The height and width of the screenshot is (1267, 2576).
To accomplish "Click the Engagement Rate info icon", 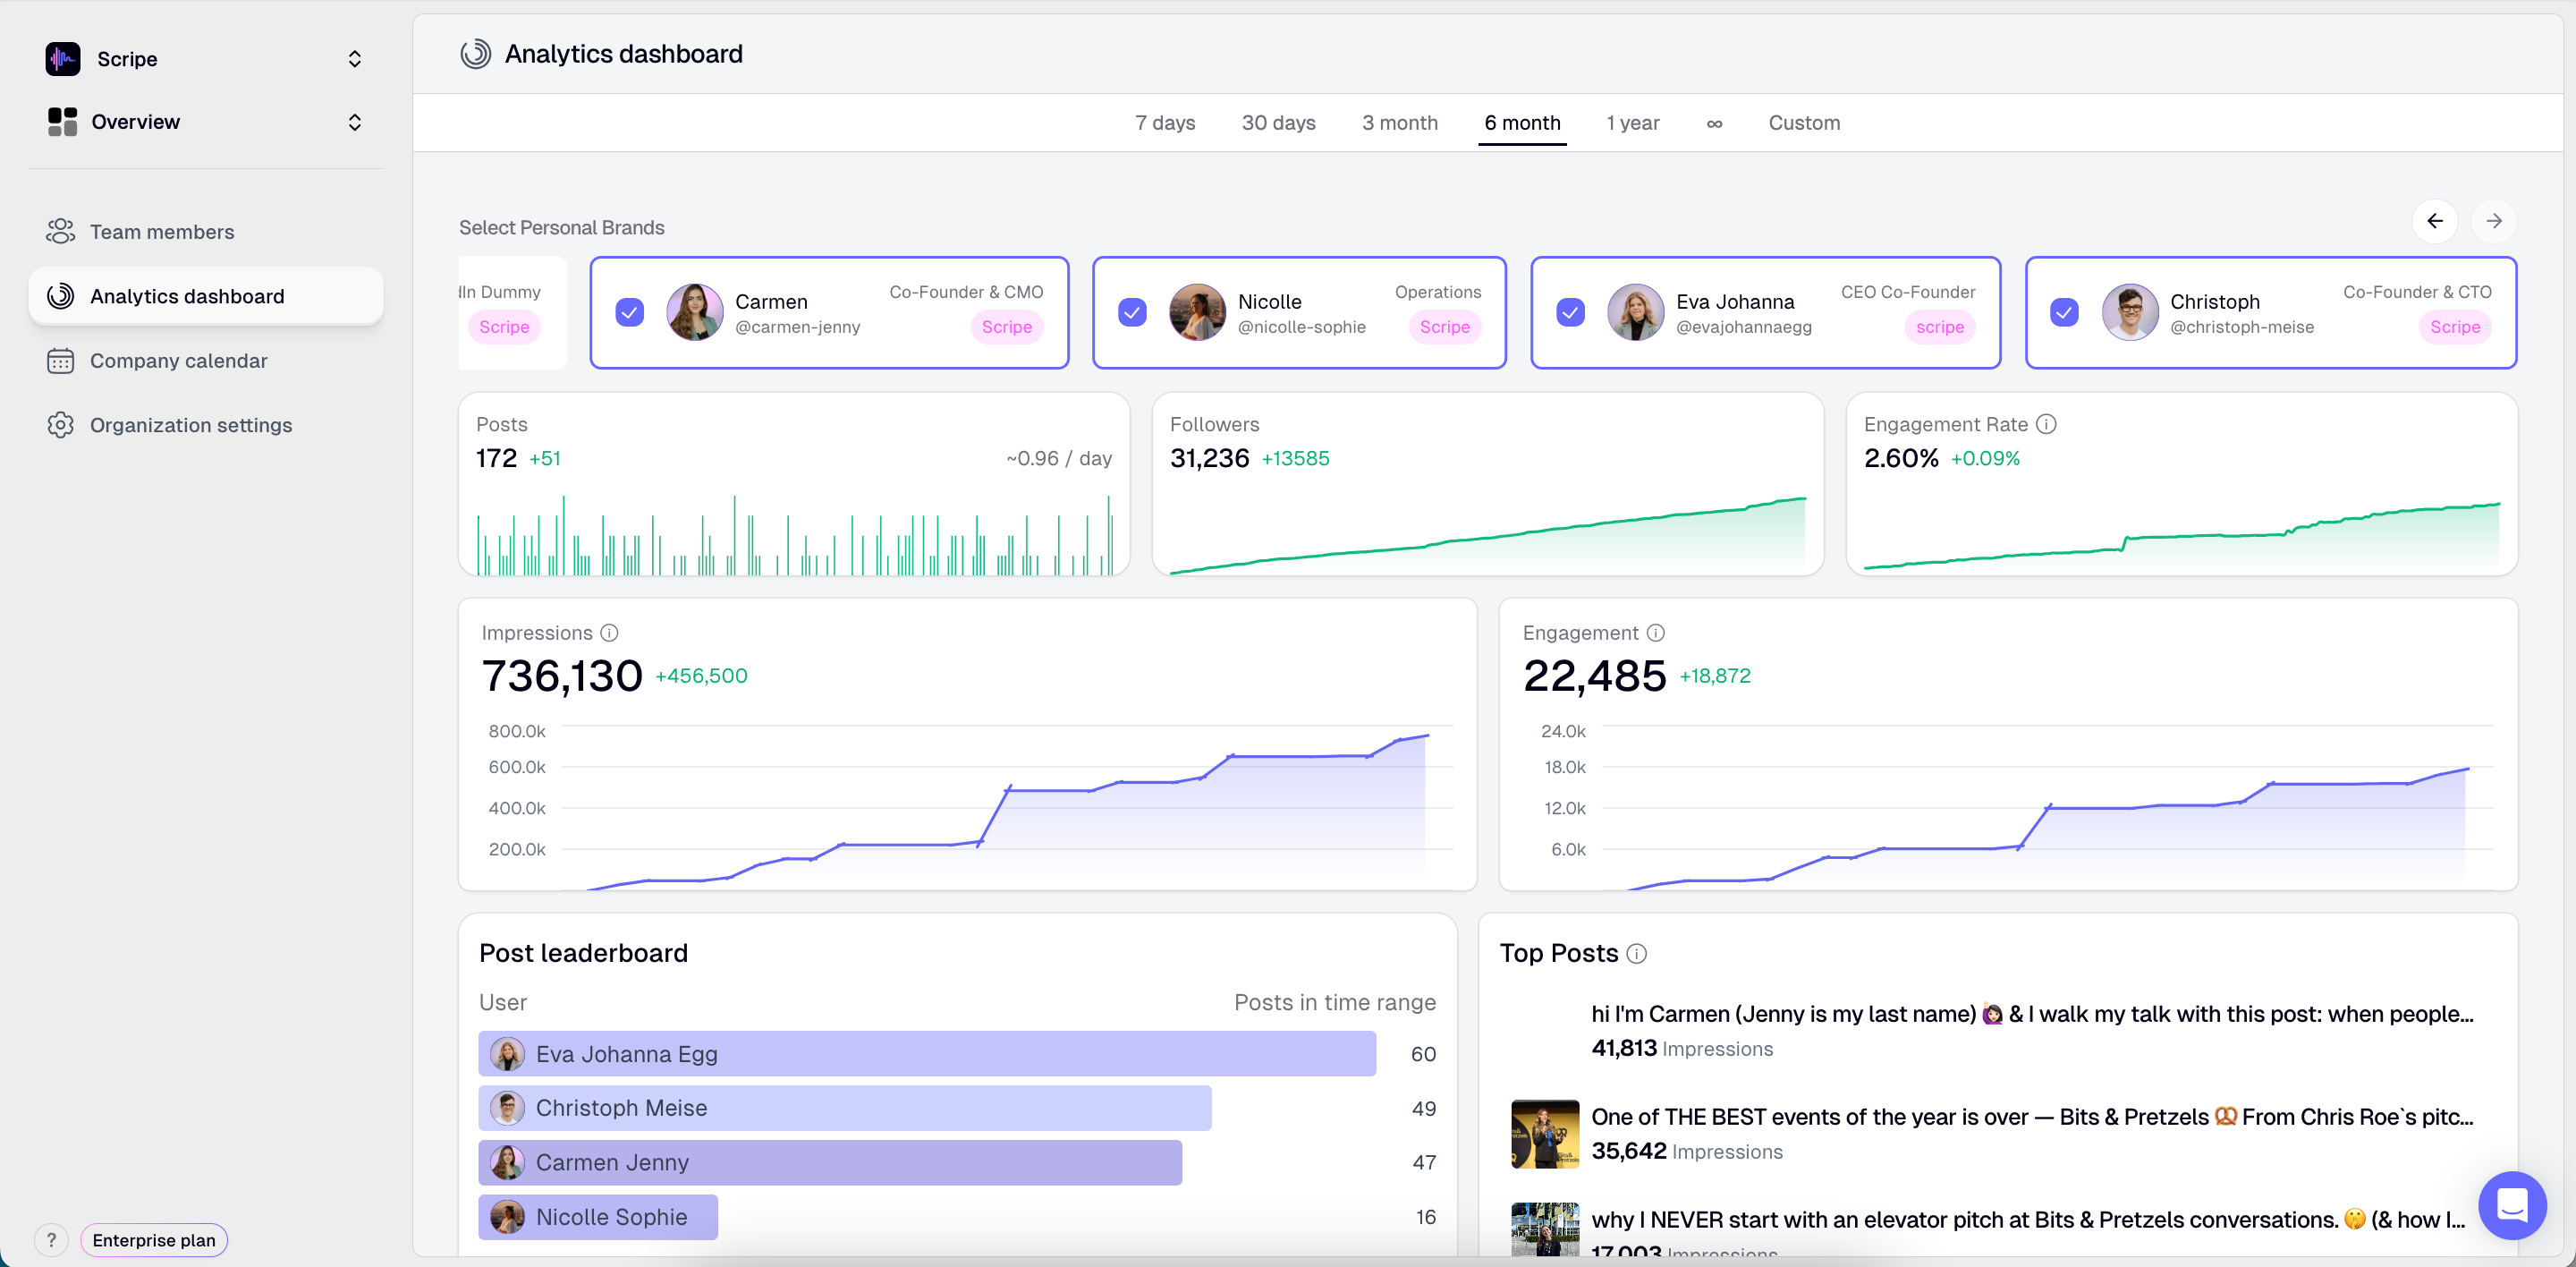I will pyautogui.click(x=2046, y=424).
